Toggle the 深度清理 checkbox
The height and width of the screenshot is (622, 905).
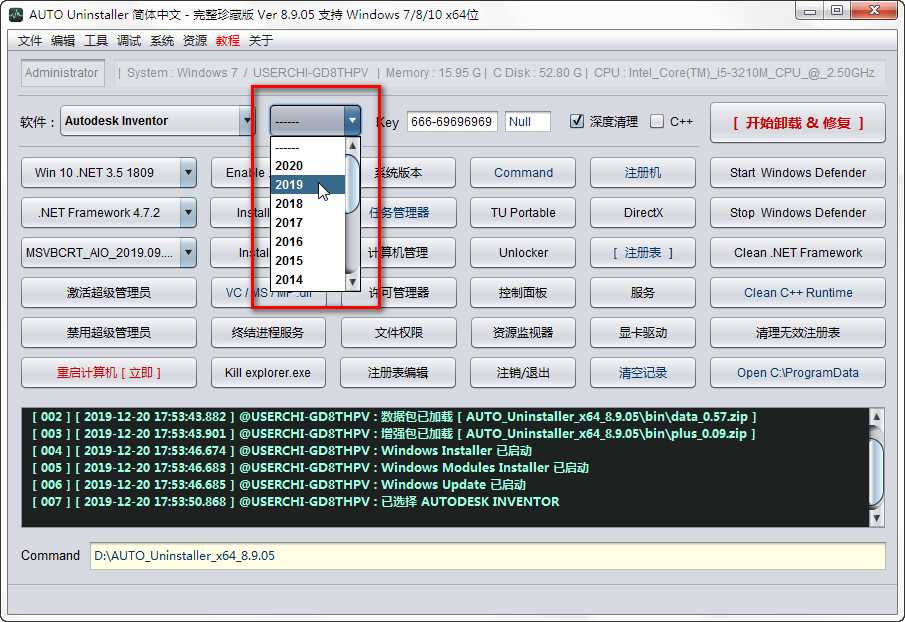(577, 121)
